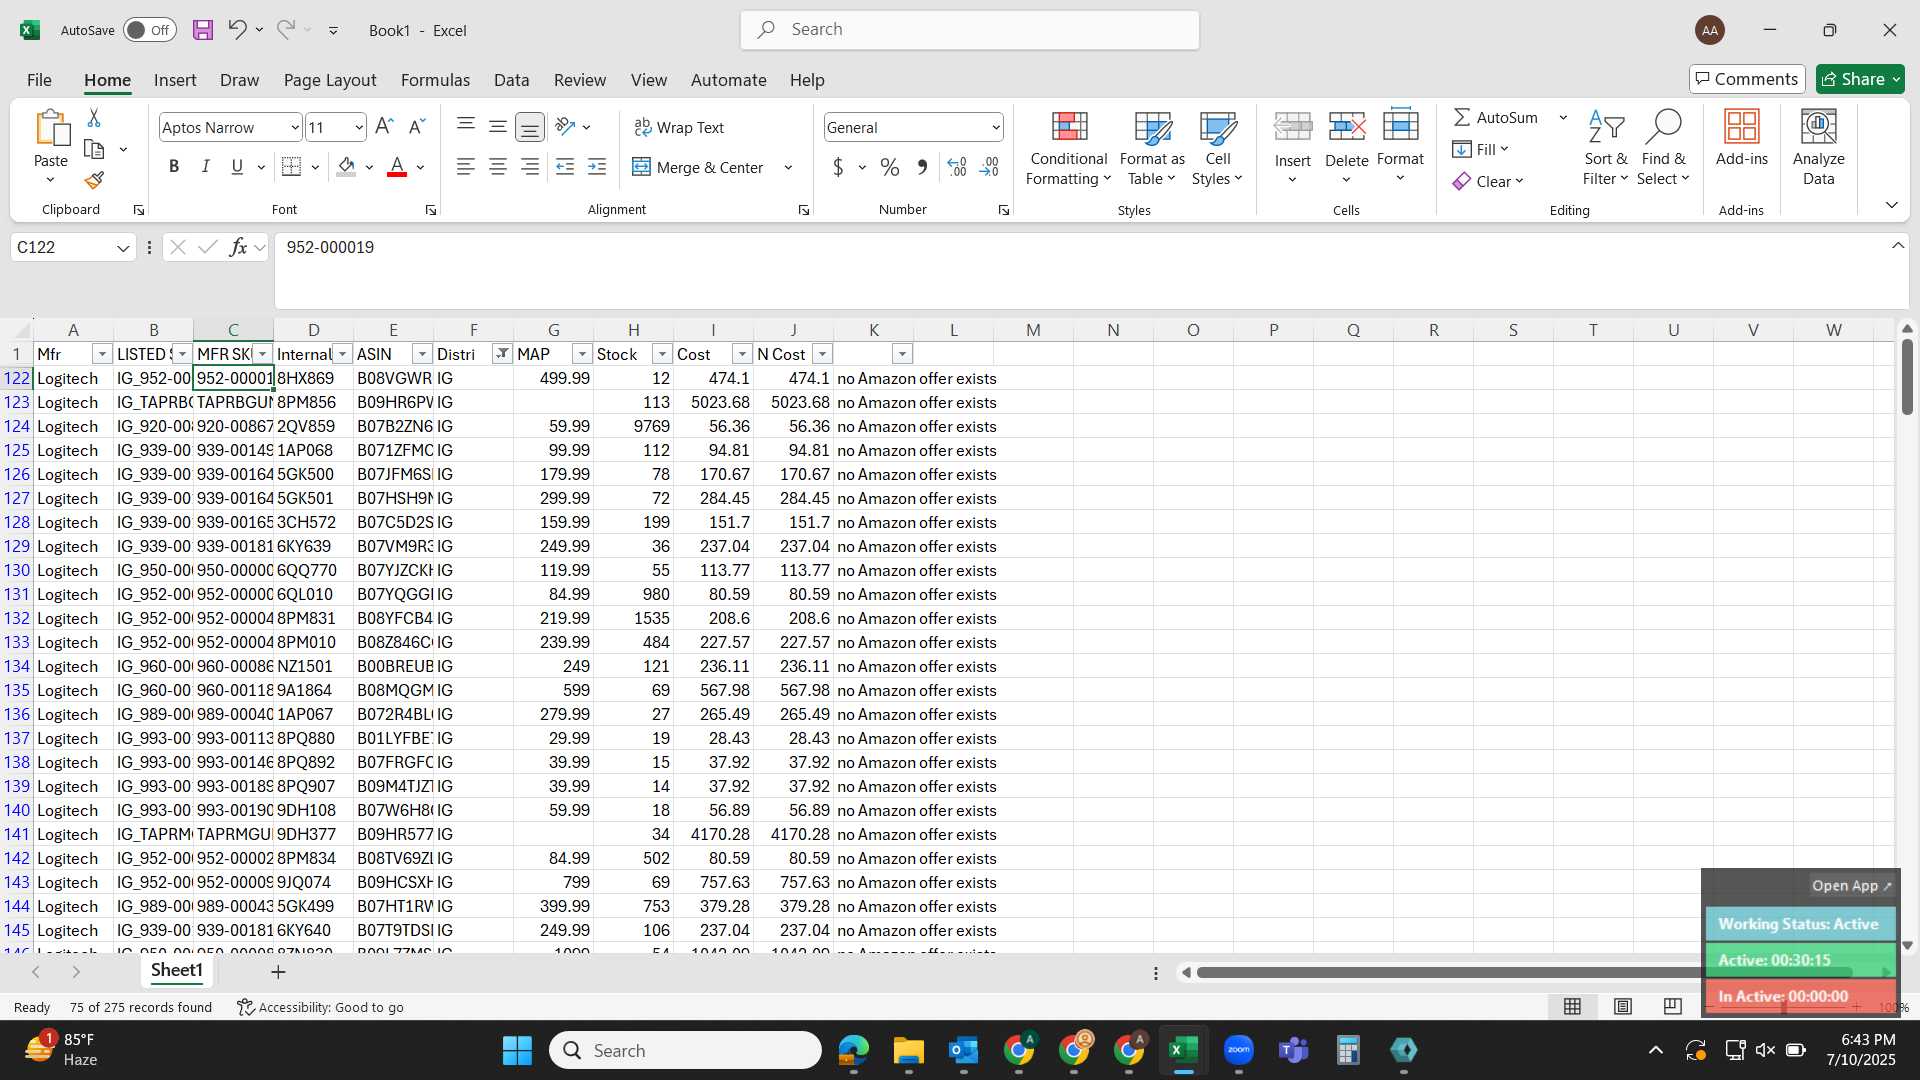Expand the font name combo box

(x=294, y=127)
